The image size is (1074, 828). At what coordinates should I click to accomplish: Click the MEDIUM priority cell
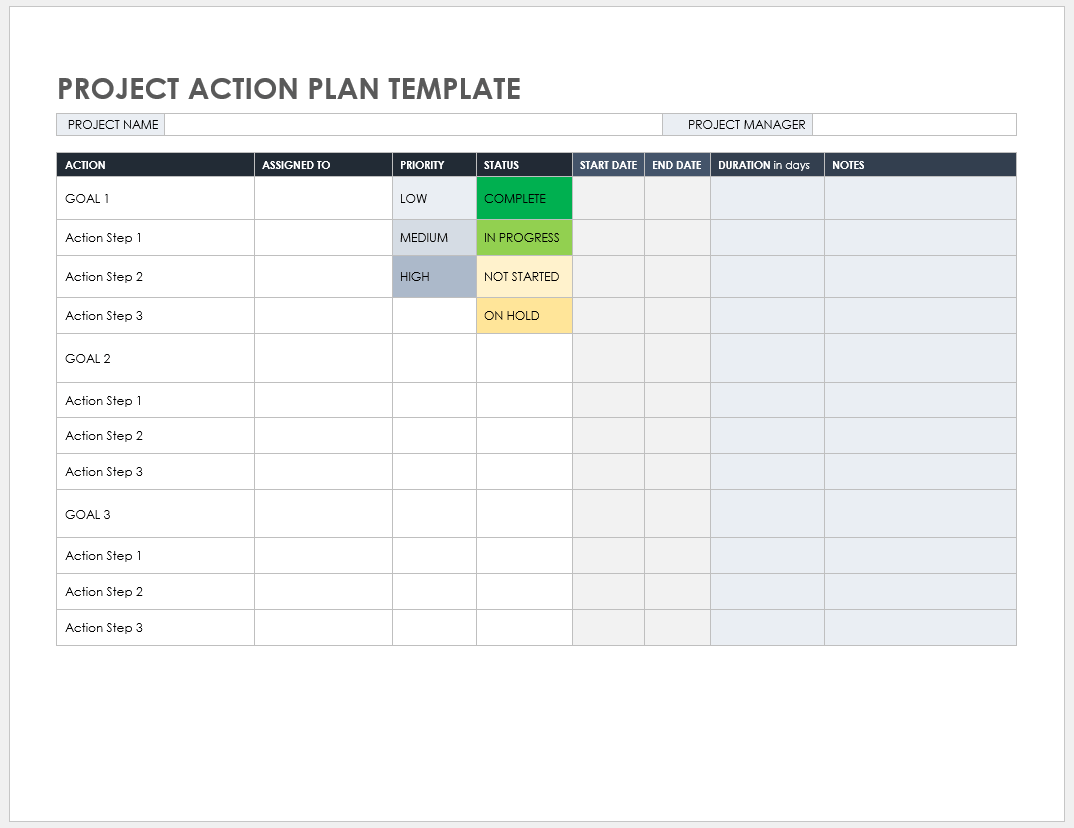click(x=434, y=238)
